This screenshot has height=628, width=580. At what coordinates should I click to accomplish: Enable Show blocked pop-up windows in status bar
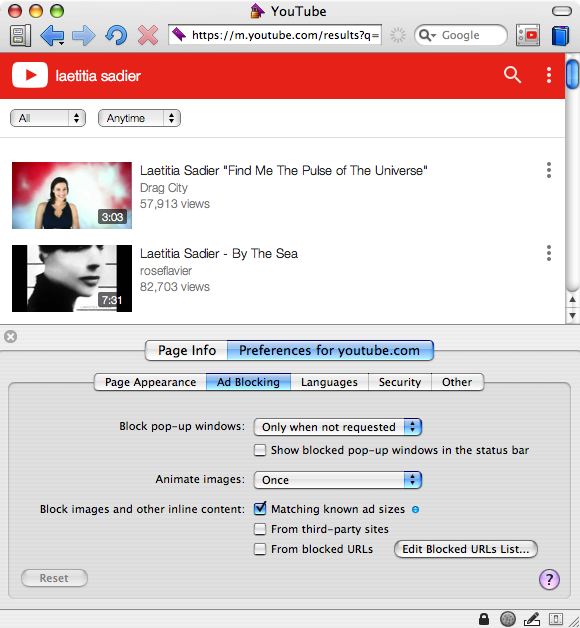pyautogui.click(x=260, y=450)
